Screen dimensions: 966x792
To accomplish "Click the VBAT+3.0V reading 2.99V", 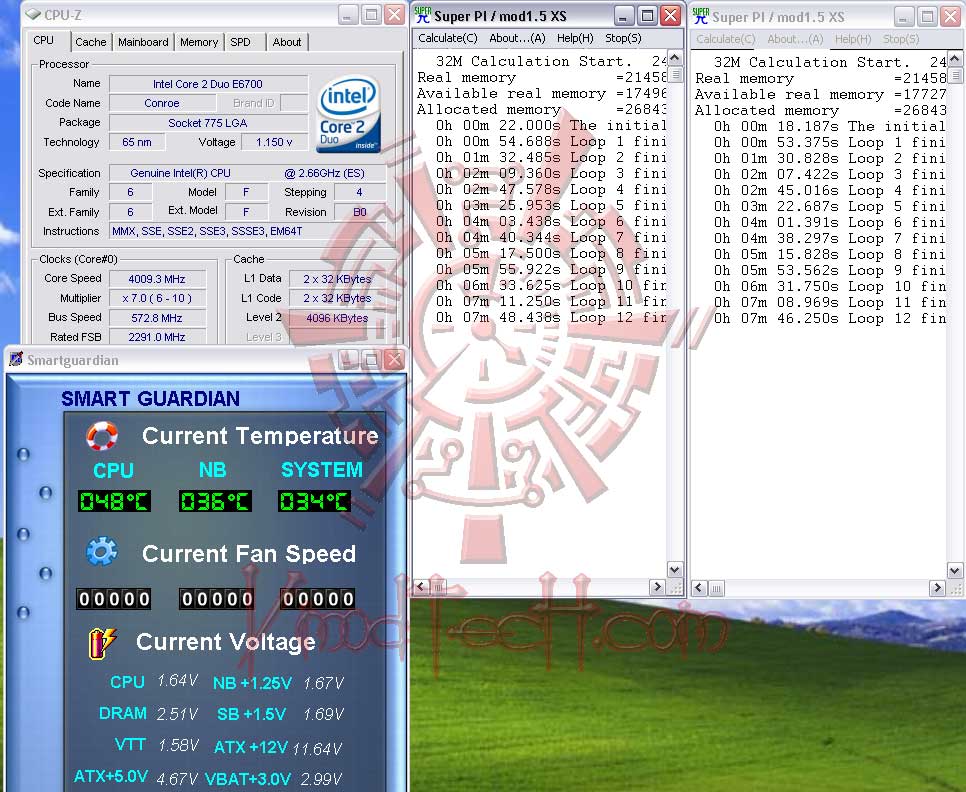I will (x=321, y=779).
